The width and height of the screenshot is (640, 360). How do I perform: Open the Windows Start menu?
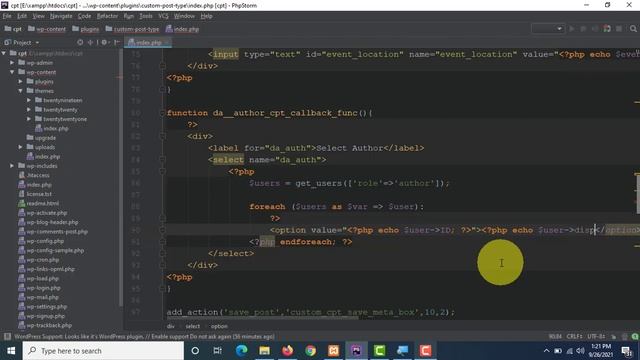11,351
